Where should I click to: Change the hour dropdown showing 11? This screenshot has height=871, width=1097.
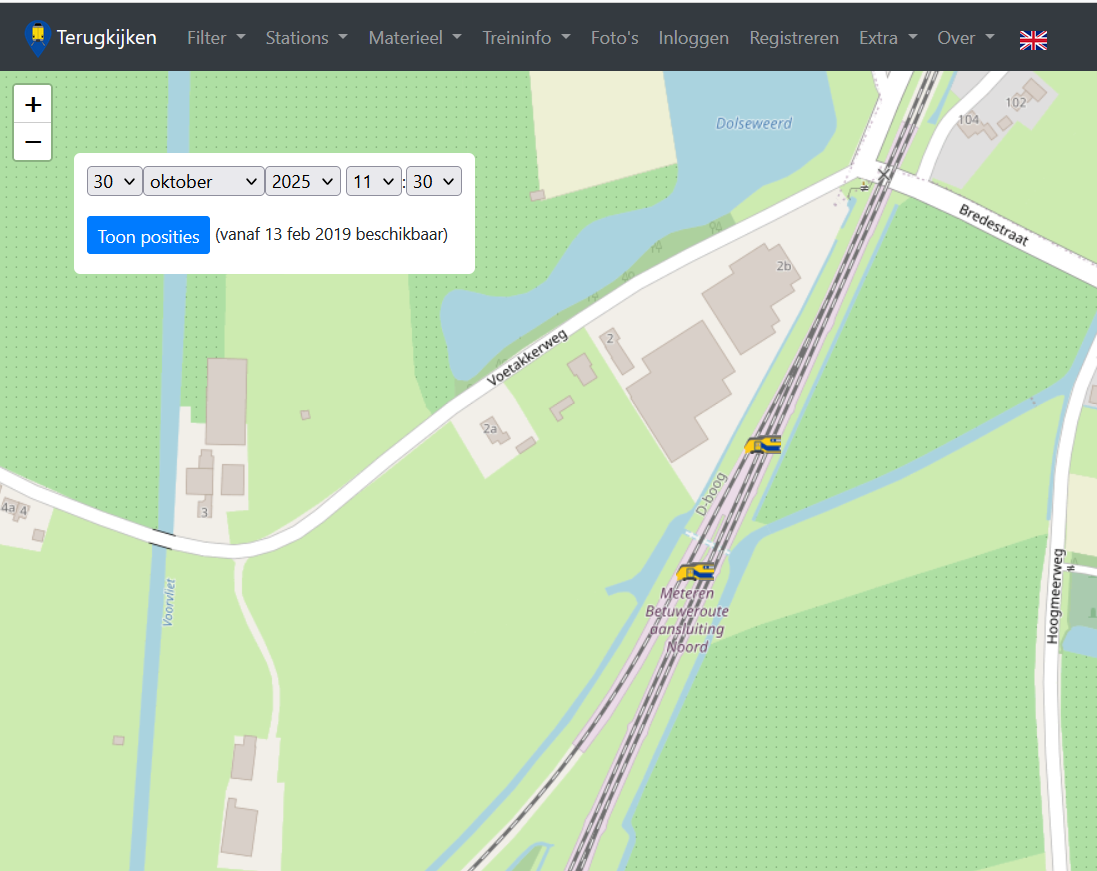pyautogui.click(x=374, y=182)
